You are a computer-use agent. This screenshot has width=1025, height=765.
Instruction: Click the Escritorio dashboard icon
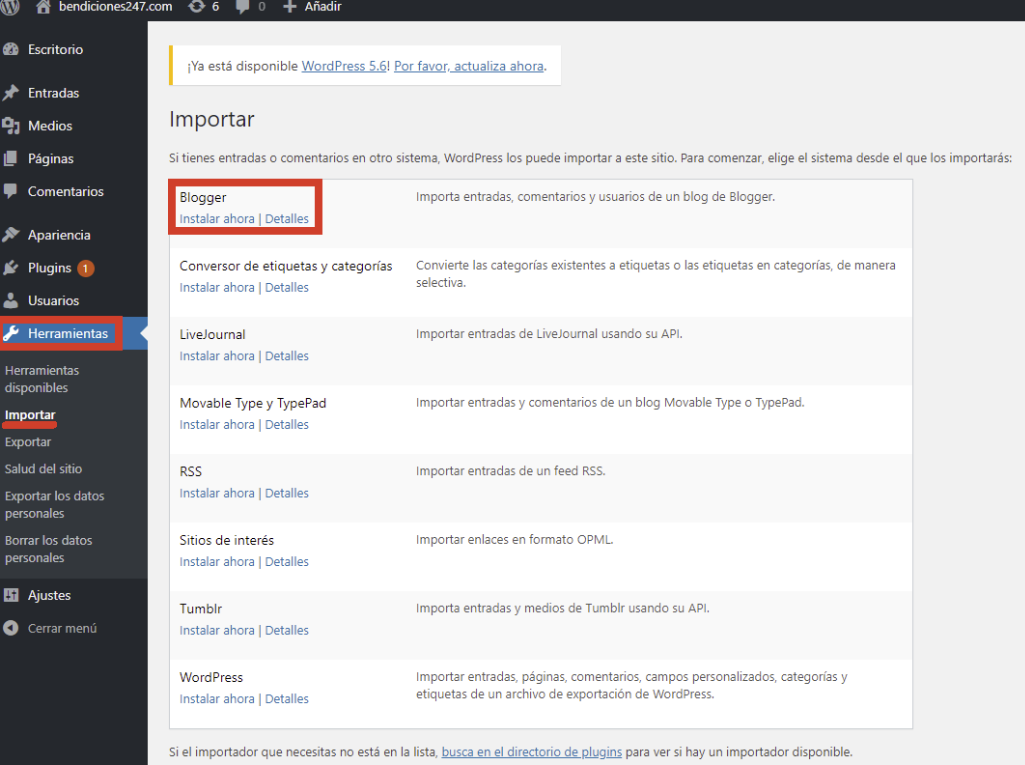tap(10, 49)
